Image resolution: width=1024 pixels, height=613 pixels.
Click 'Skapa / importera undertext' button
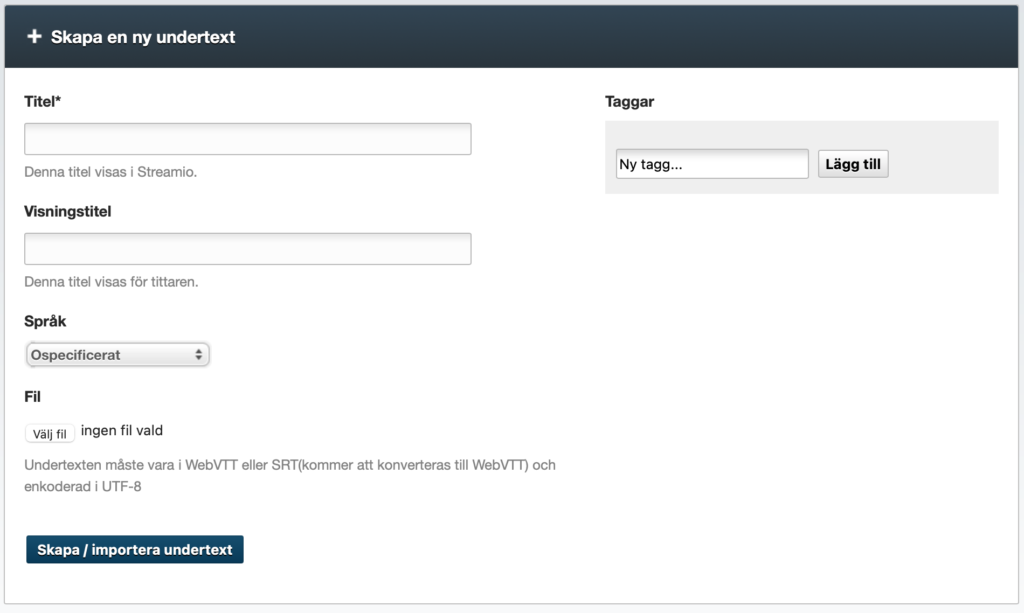135,550
